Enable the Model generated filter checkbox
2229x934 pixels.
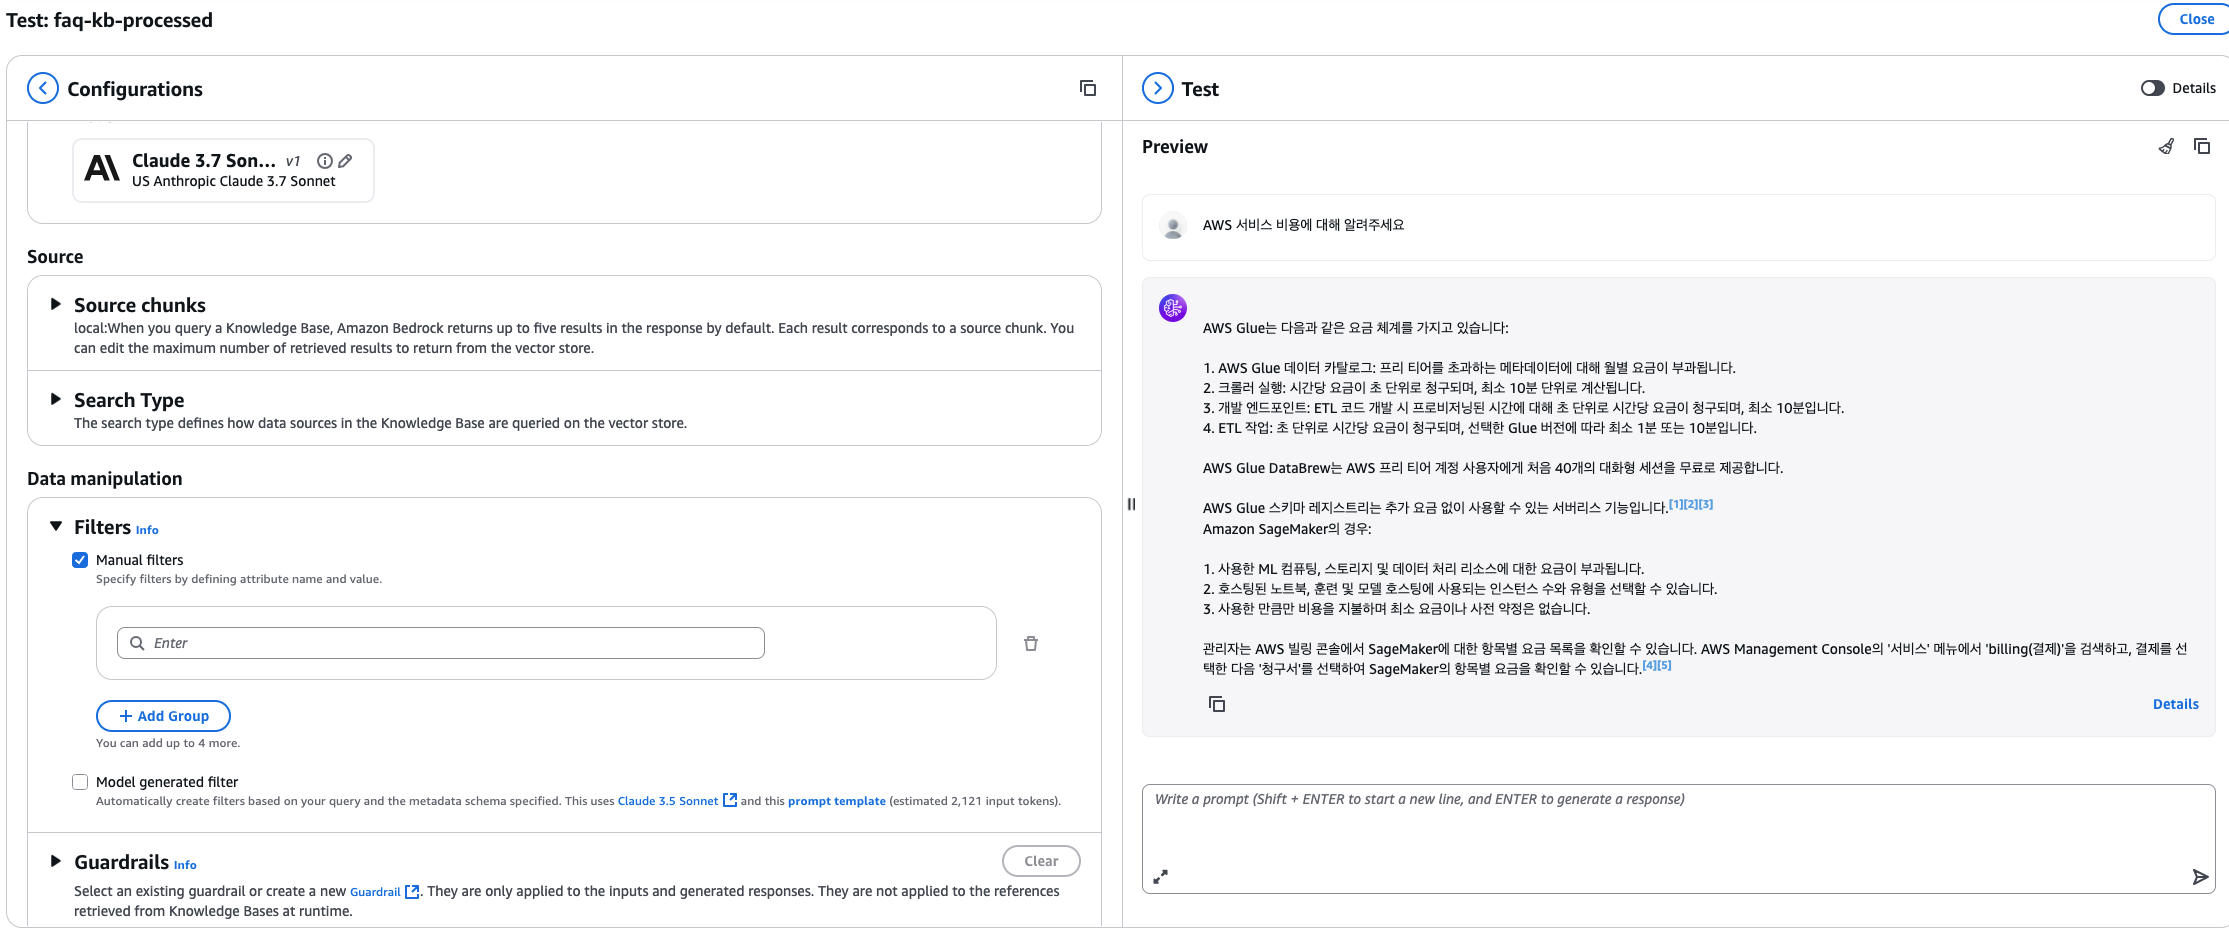tap(80, 782)
